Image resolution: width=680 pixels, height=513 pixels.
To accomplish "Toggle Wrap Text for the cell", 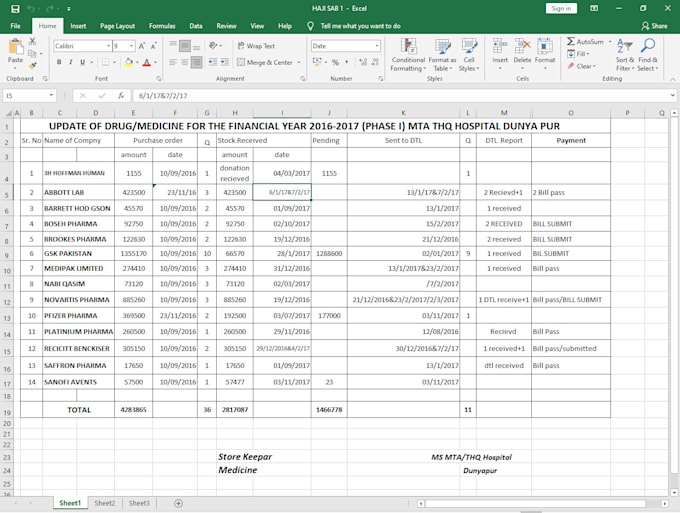I will coord(256,46).
